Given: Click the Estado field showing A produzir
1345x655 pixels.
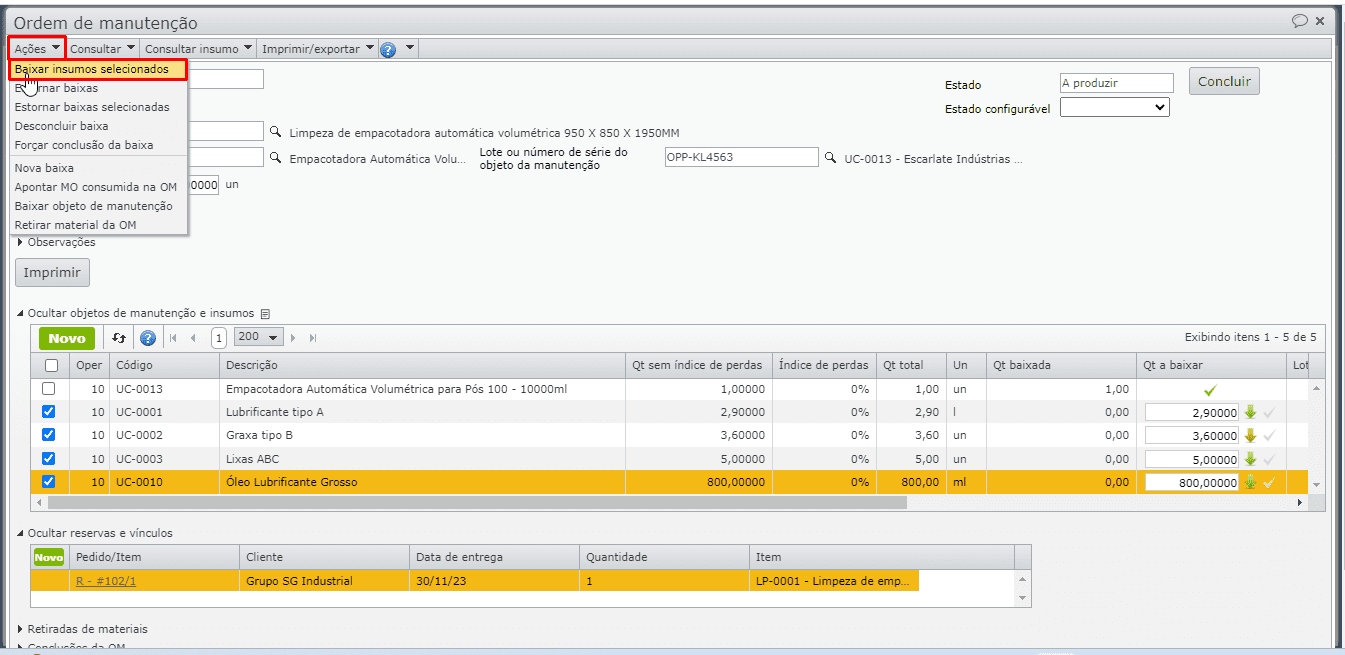Looking at the screenshot, I should [x=1117, y=84].
